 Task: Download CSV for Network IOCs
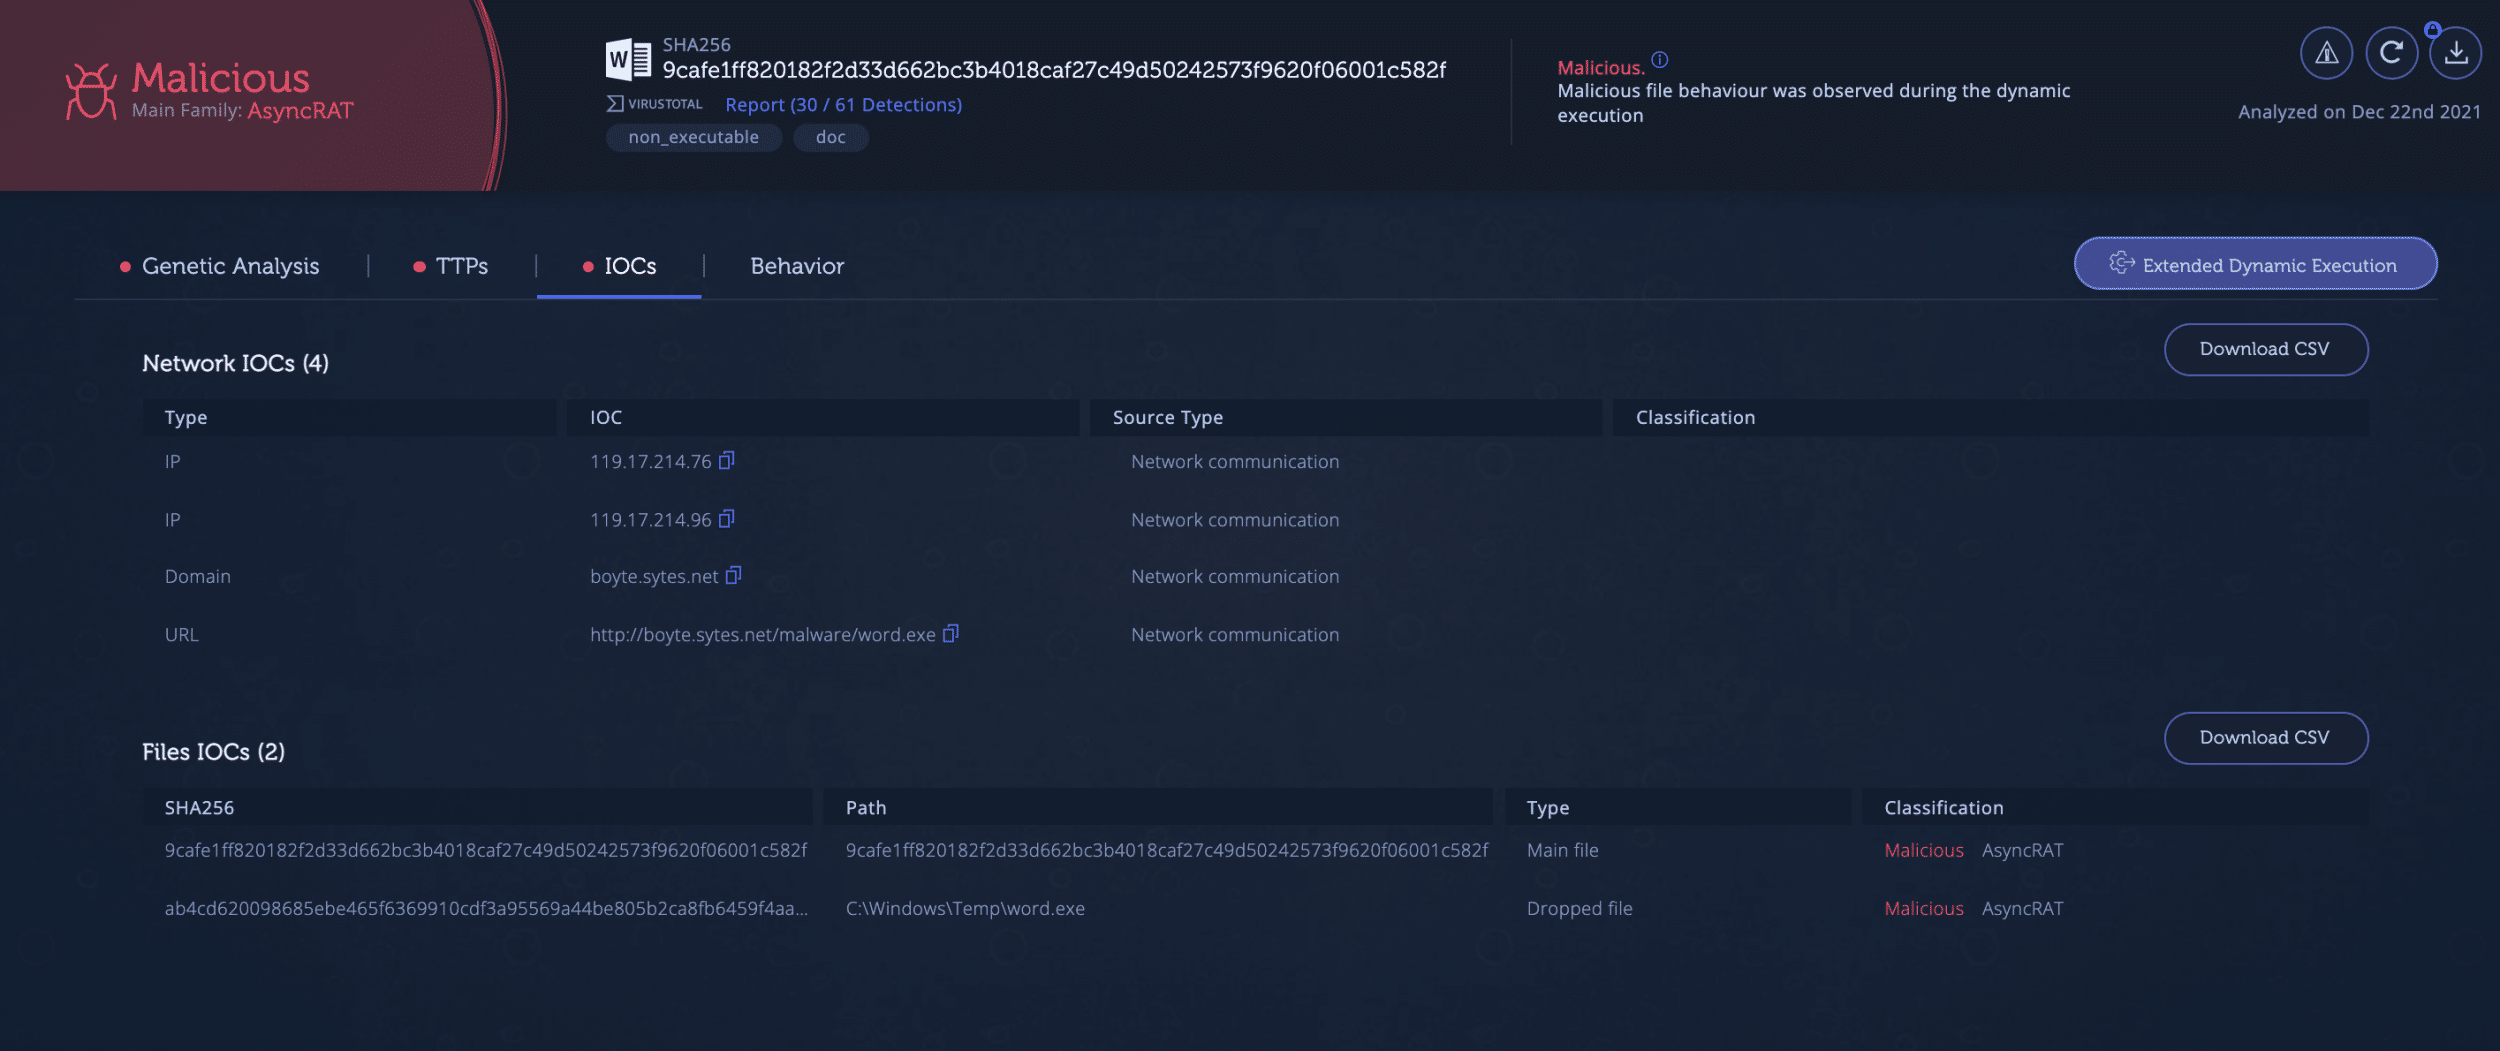pyautogui.click(x=2265, y=349)
